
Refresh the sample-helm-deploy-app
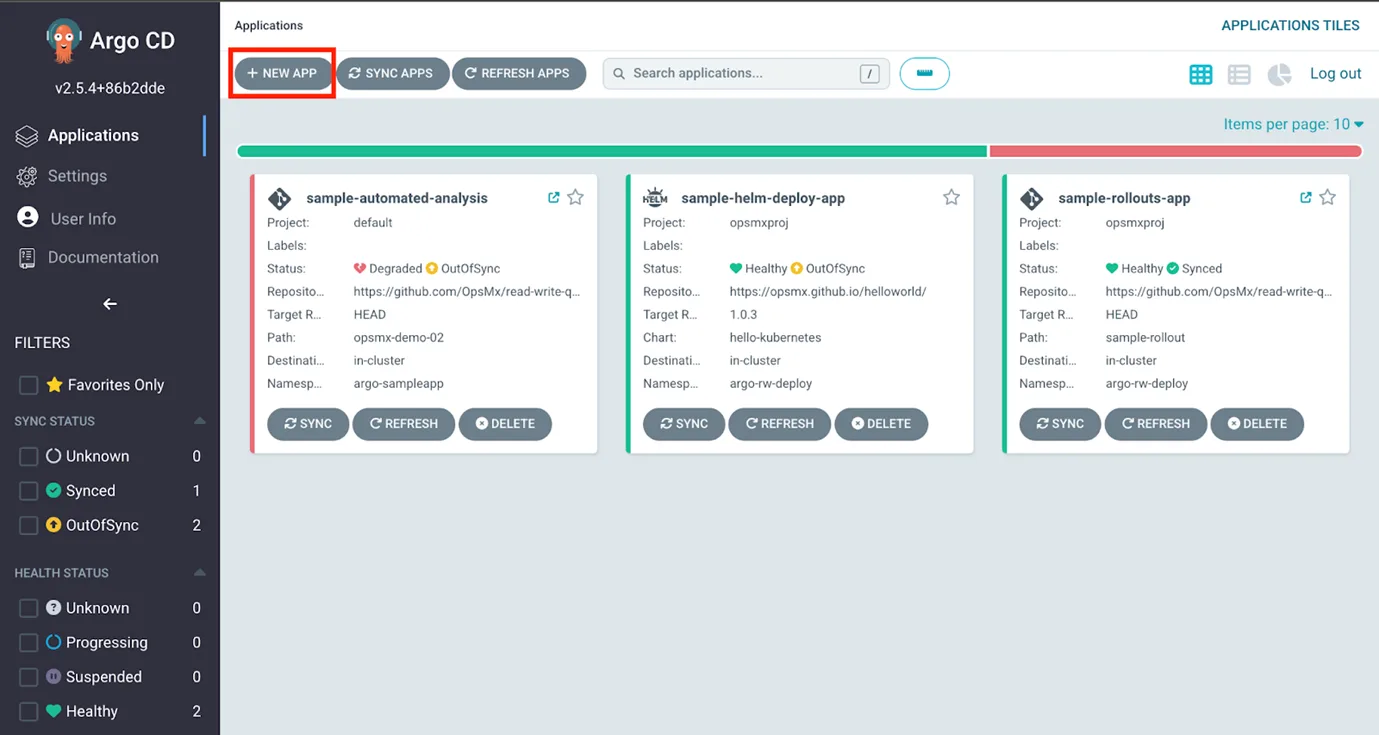[x=780, y=424]
